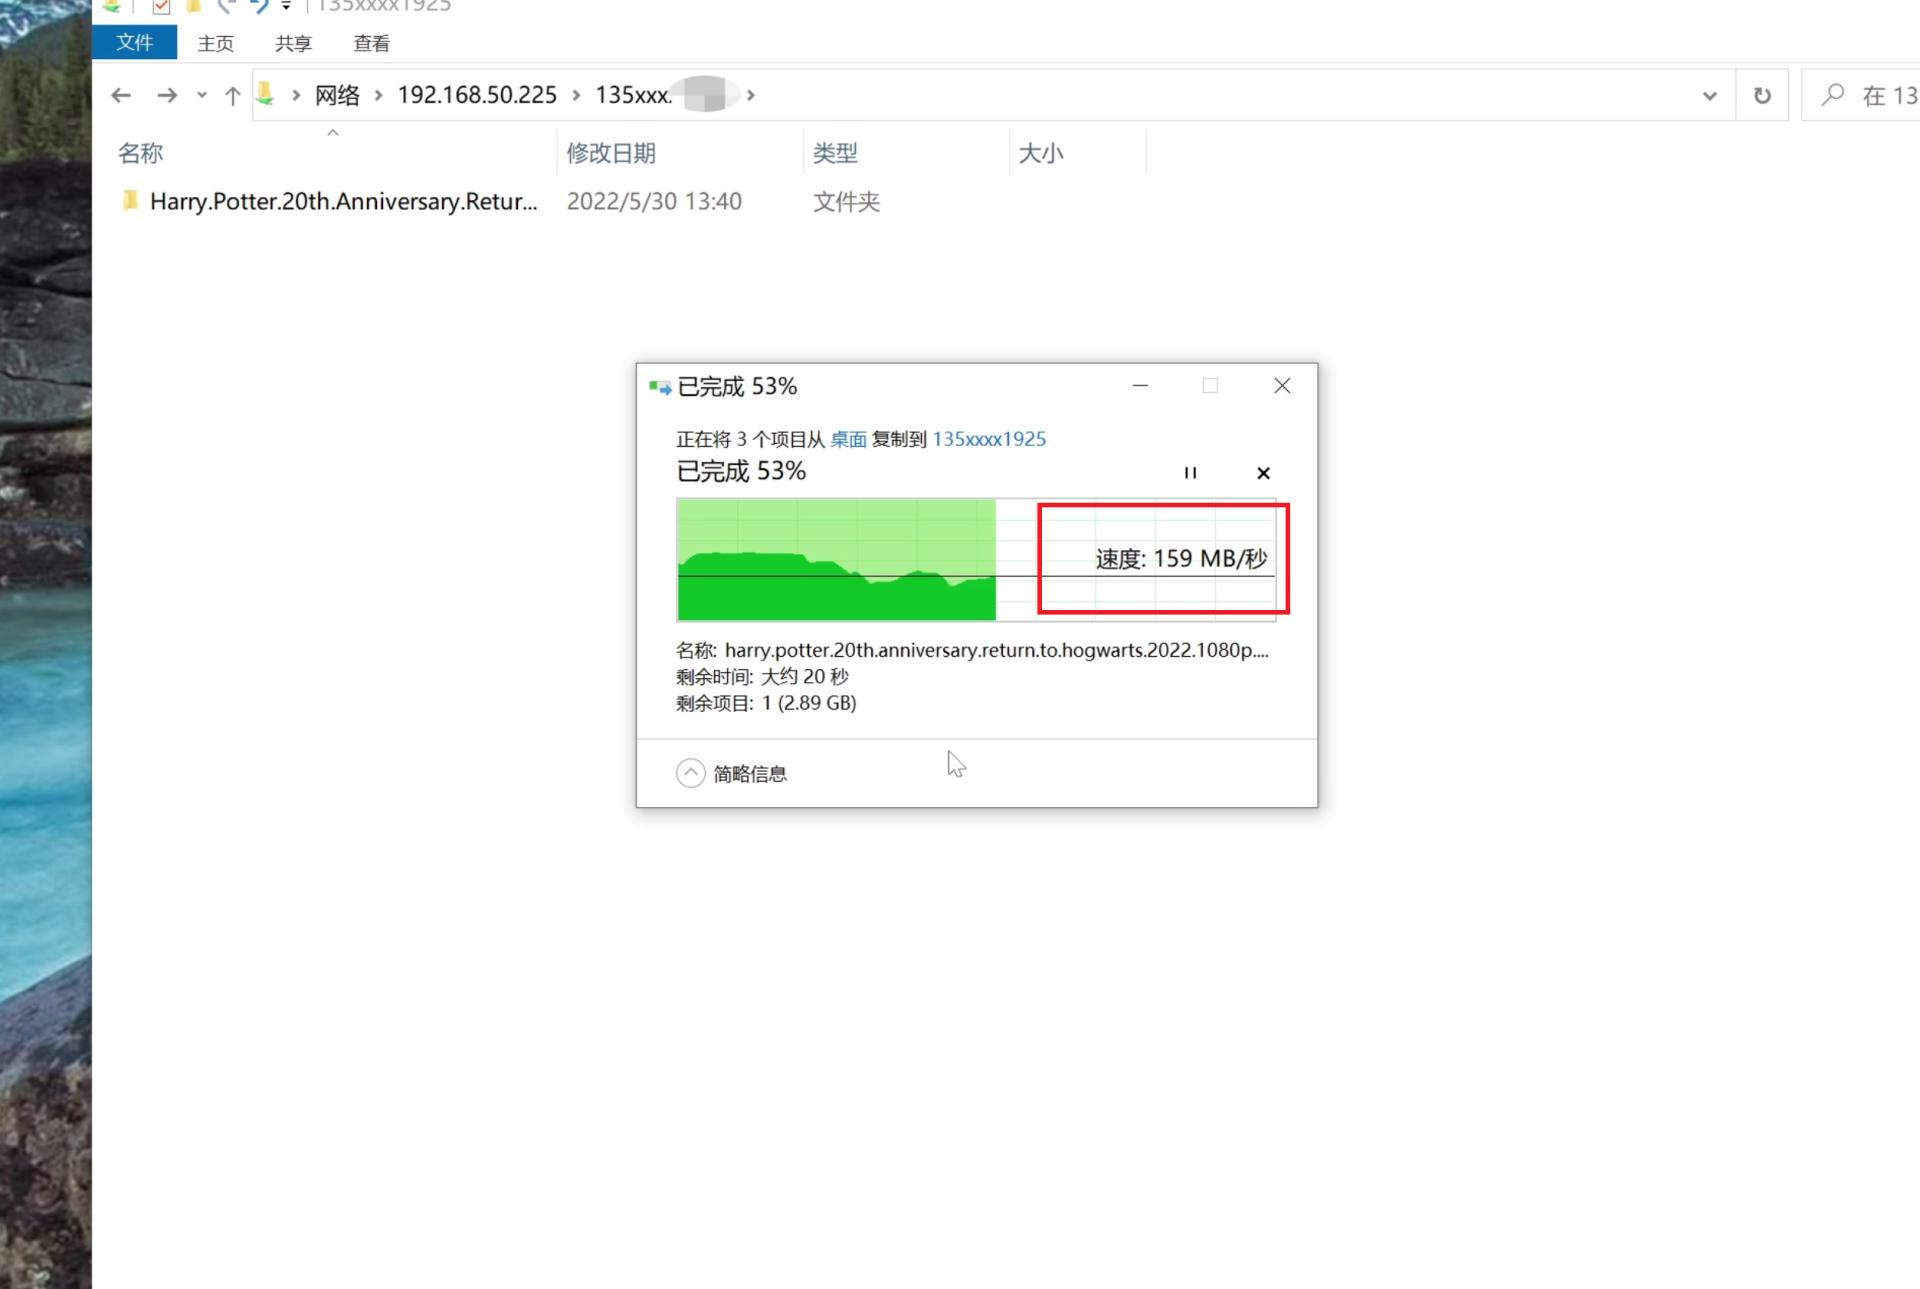Pause the ongoing file copy
The width and height of the screenshot is (1920, 1289).
tap(1190, 473)
